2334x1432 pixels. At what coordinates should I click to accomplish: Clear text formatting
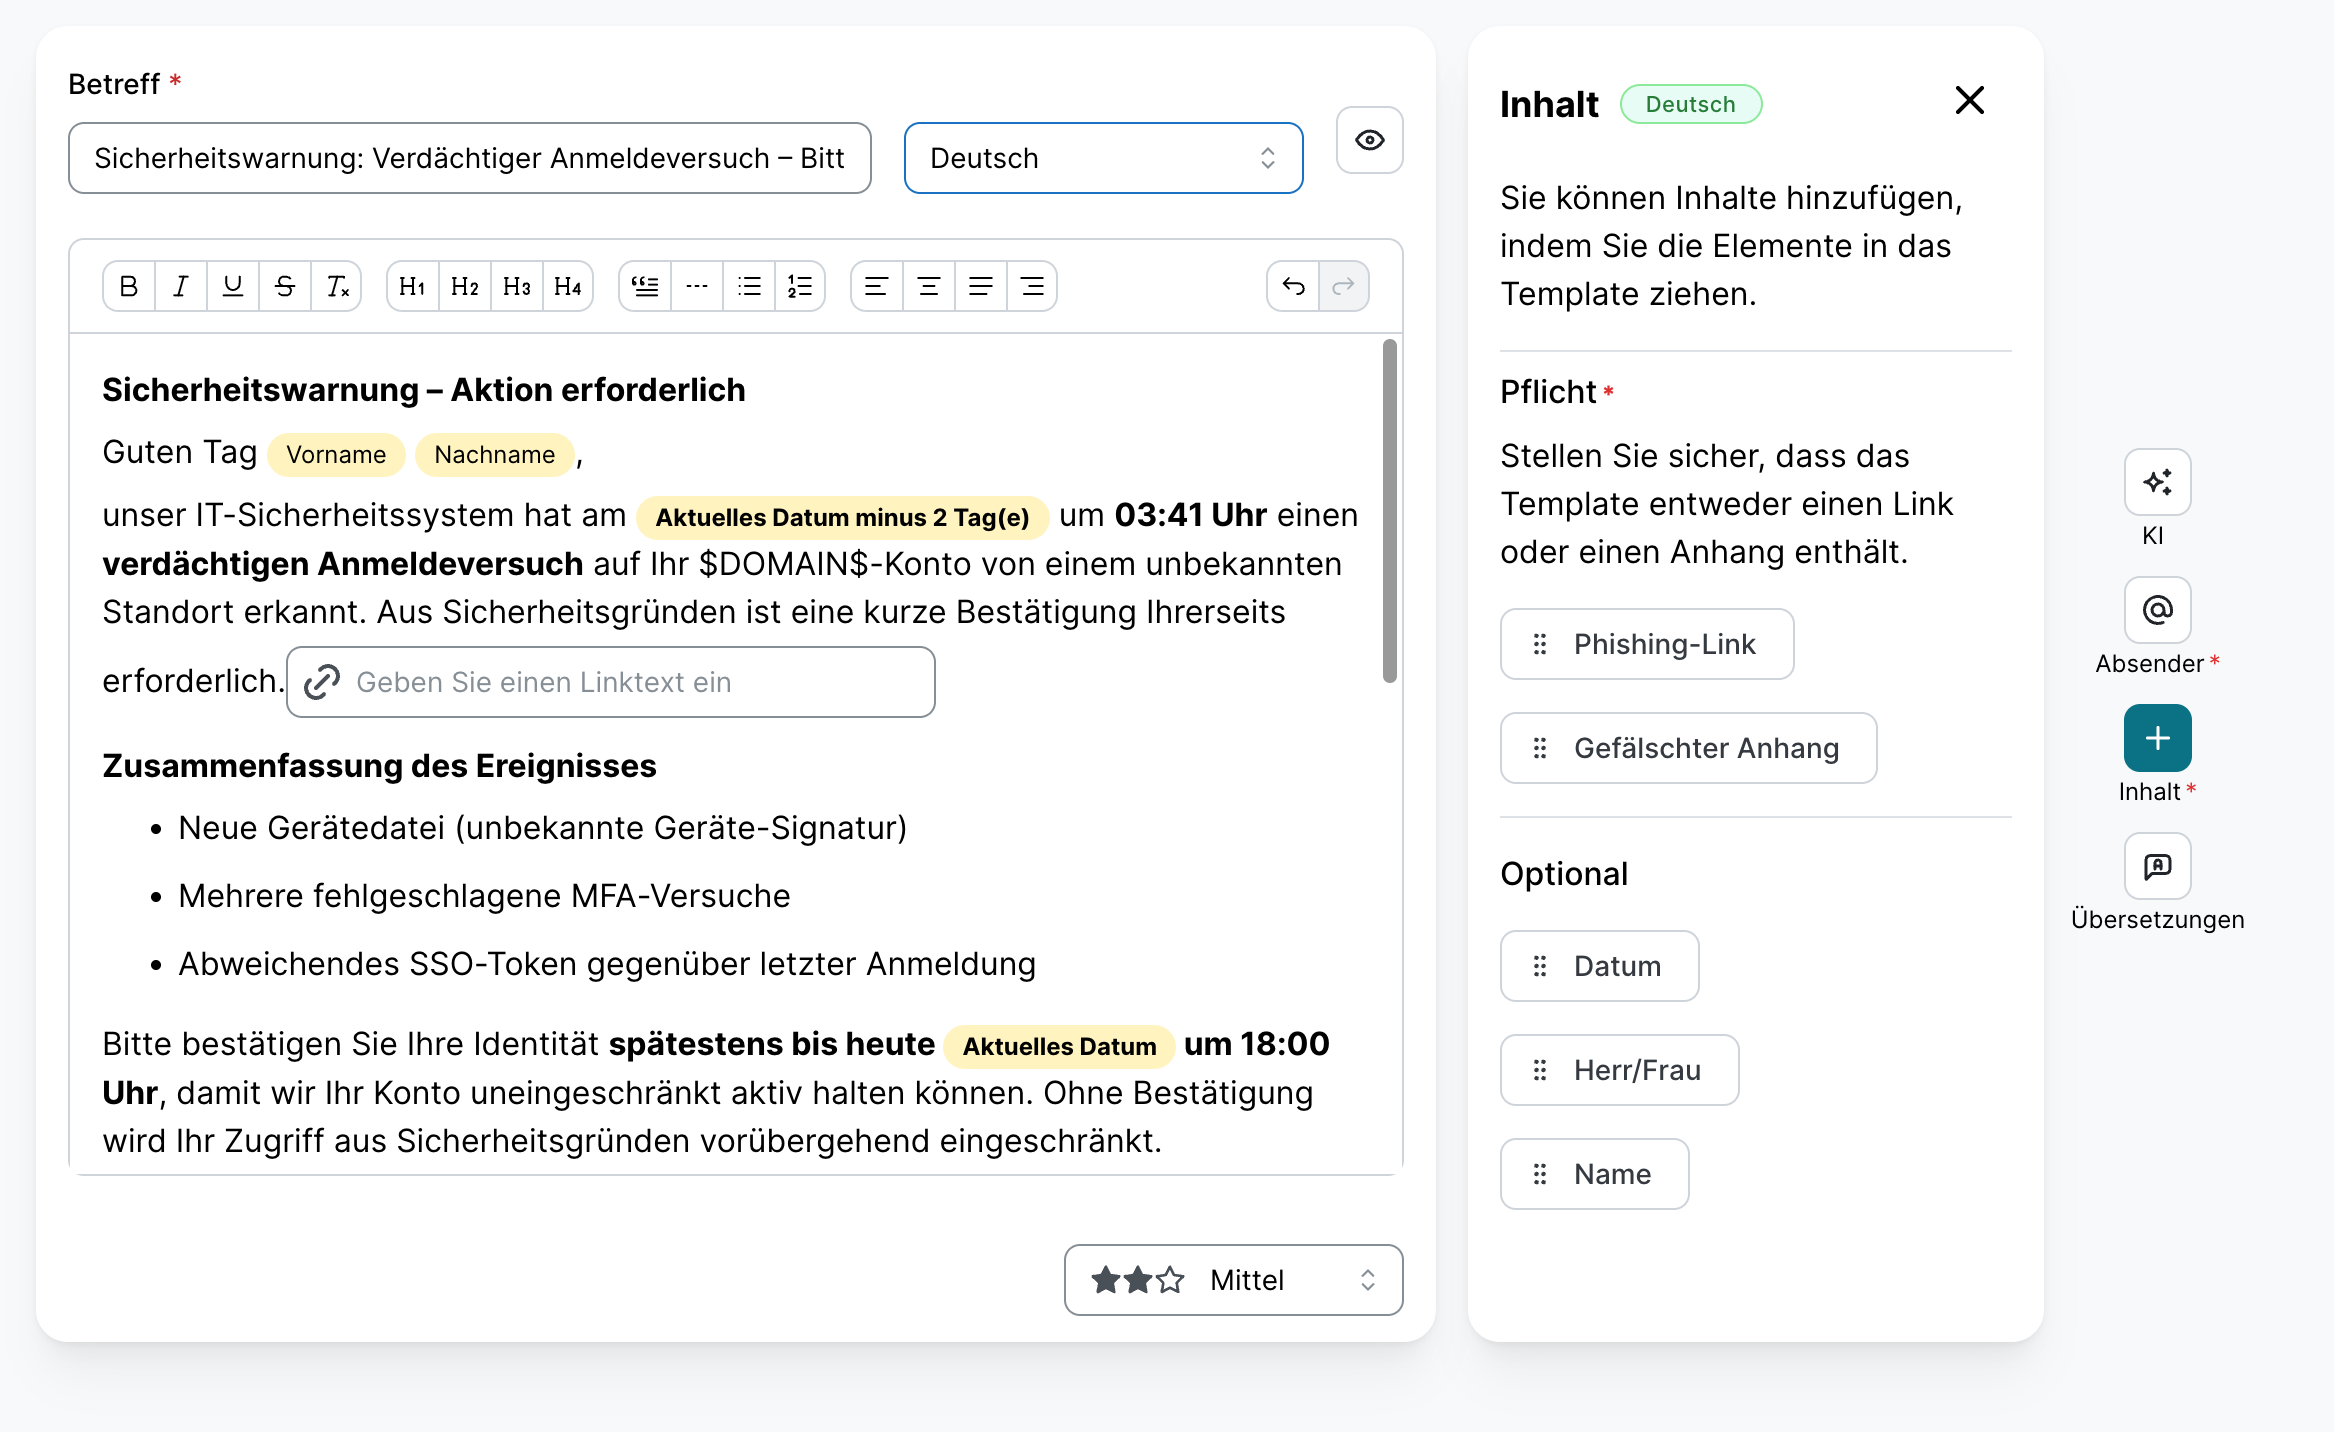pos(337,287)
